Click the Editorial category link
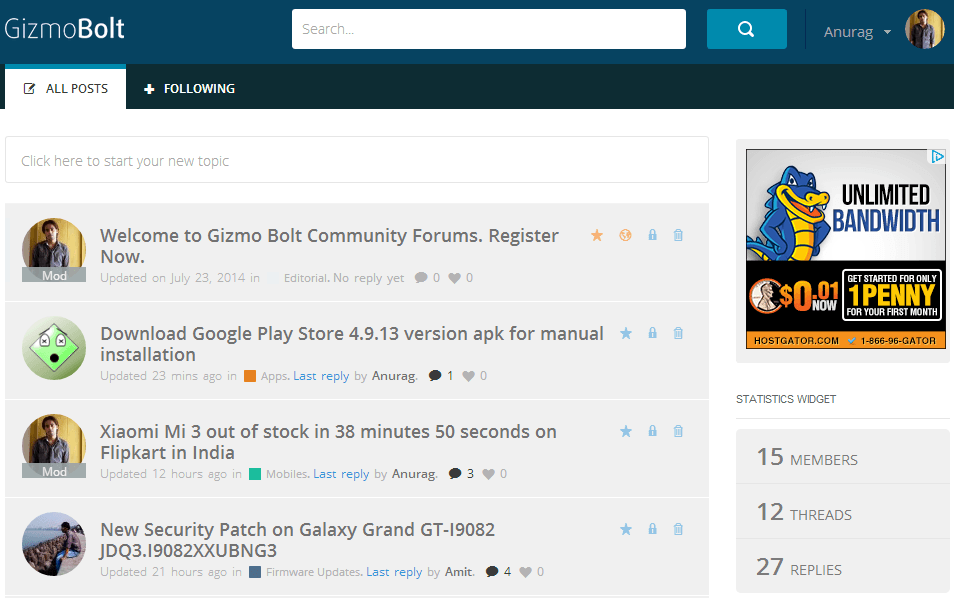Image resolution: width=954 pixels, height=598 pixels. (306, 278)
